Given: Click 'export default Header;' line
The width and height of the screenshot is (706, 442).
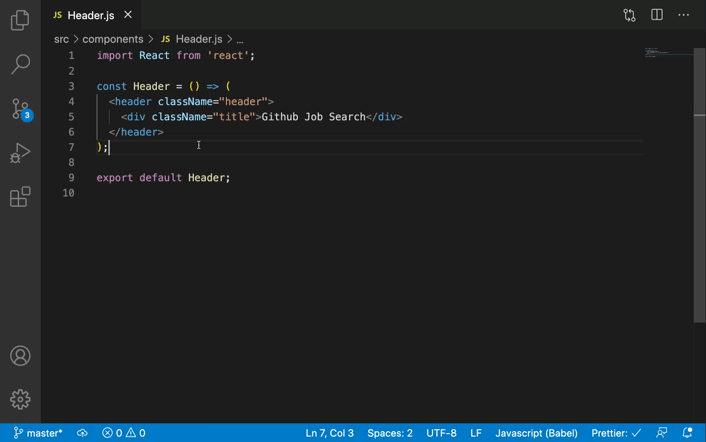Looking at the screenshot, I should [163, 178].
